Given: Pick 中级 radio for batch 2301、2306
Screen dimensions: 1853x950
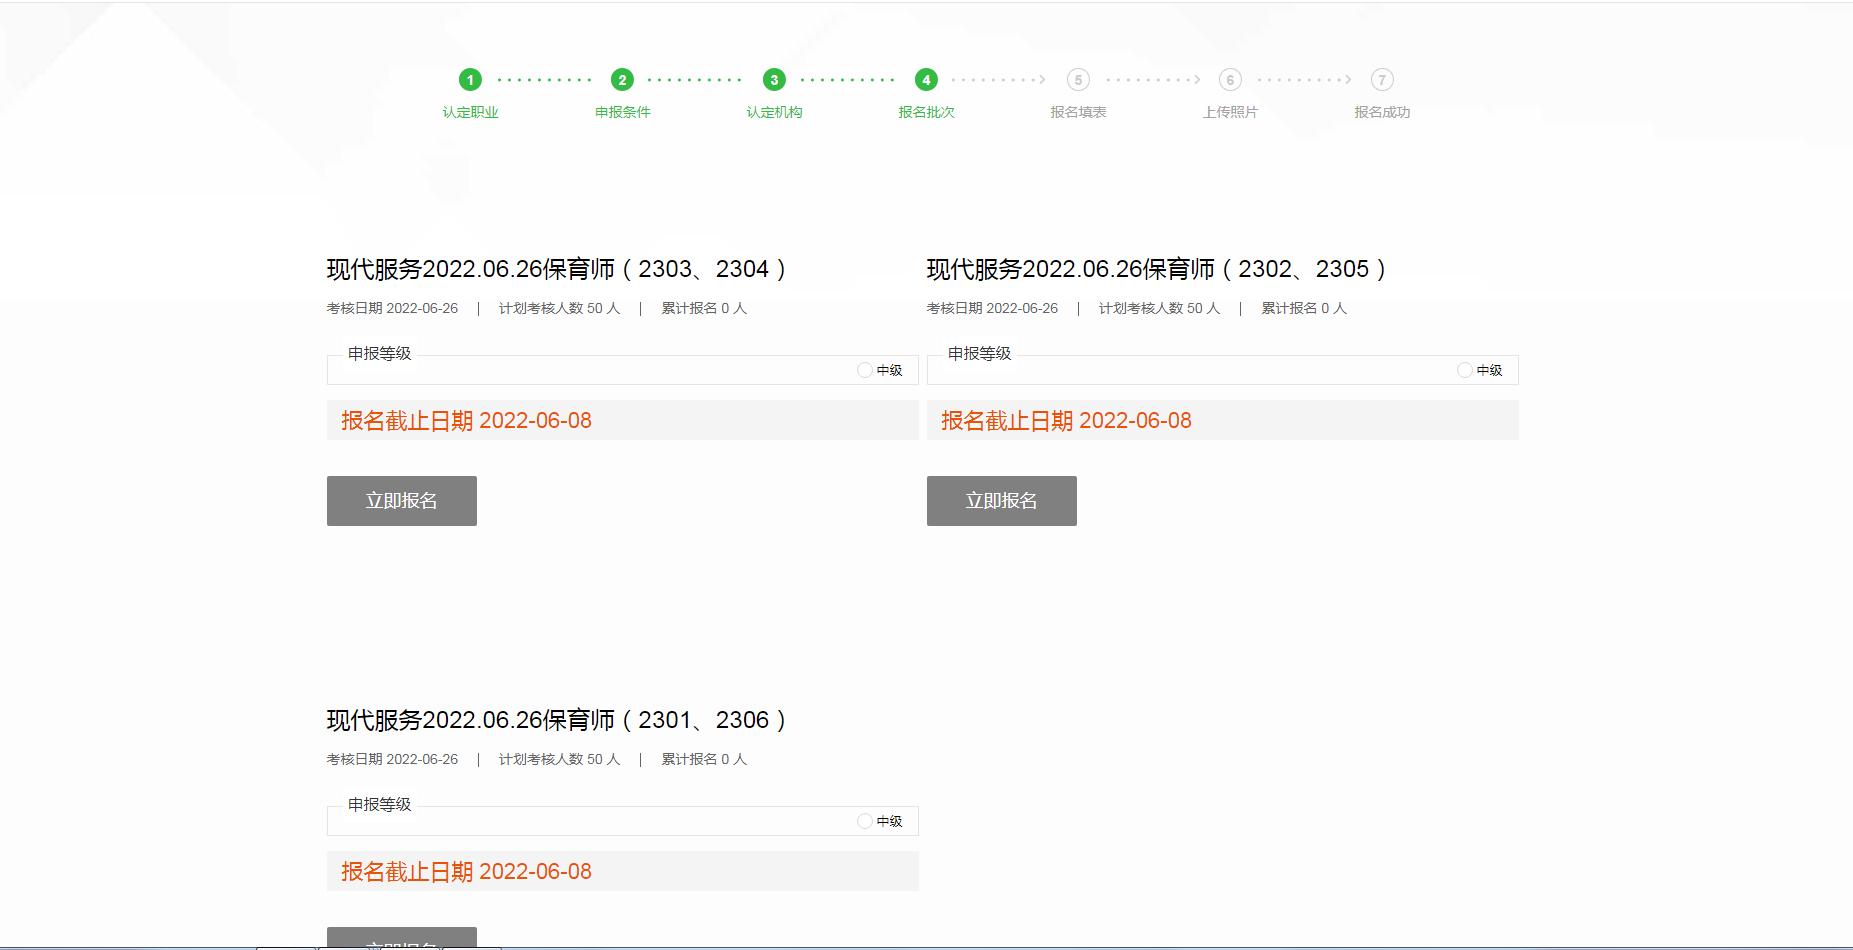Looking at the screenshot, I should click(865, 821).
